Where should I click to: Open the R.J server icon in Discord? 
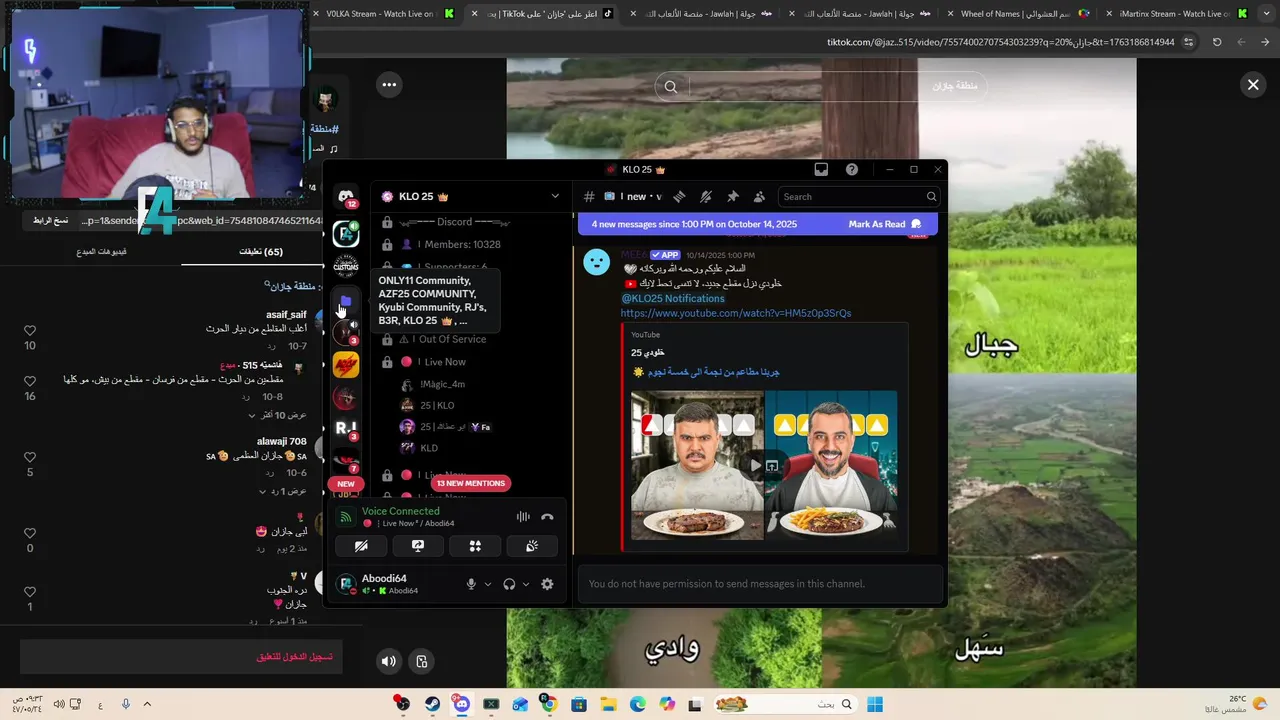click(x=346, y=429)
